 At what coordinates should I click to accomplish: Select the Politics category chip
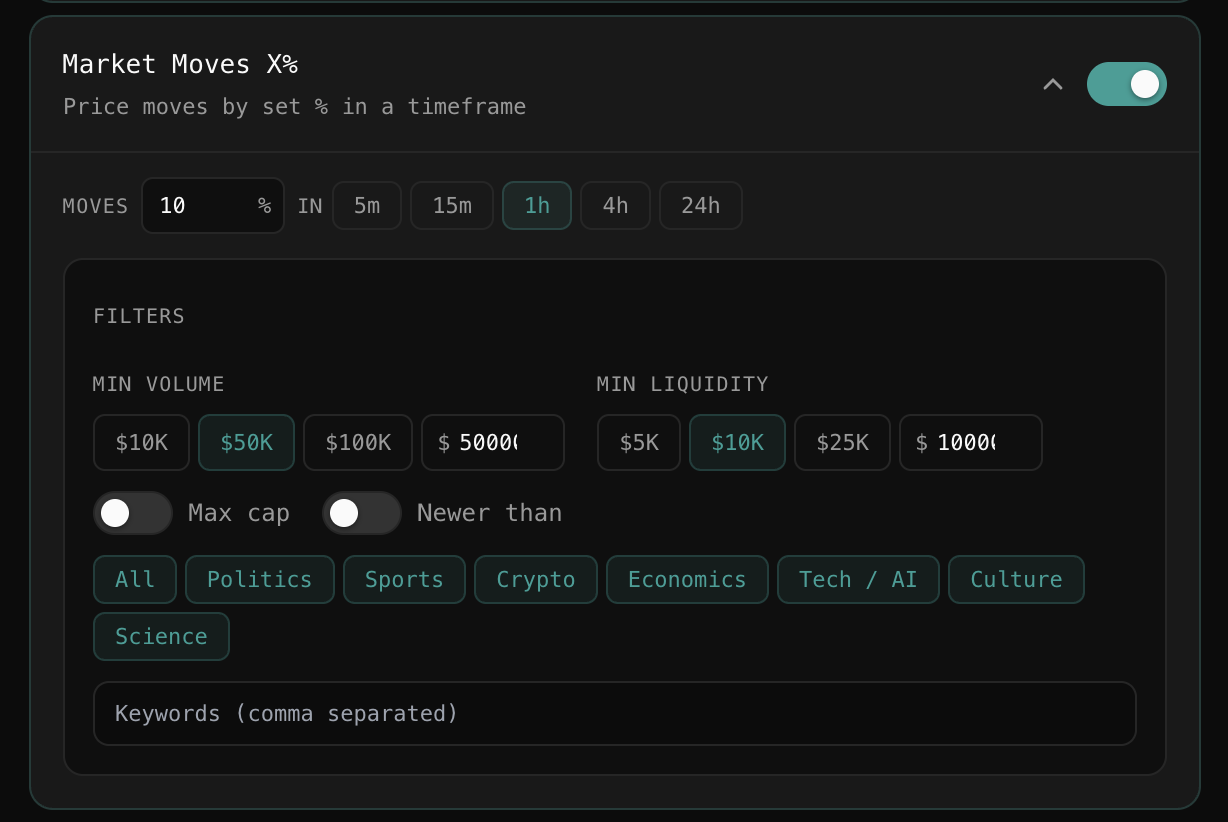pyautogui.click(x=259, y=580)
